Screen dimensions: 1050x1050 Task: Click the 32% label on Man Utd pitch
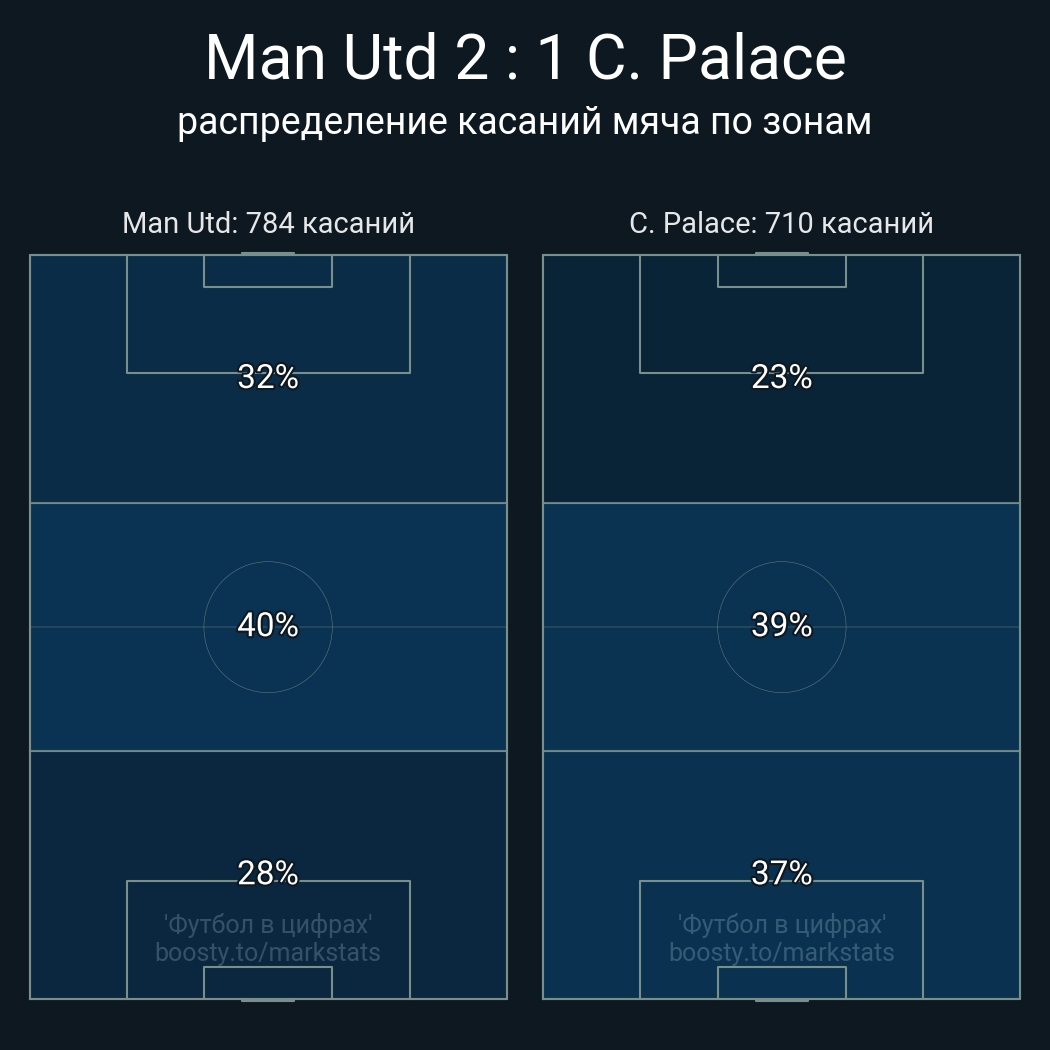click(x=268, y=377)
